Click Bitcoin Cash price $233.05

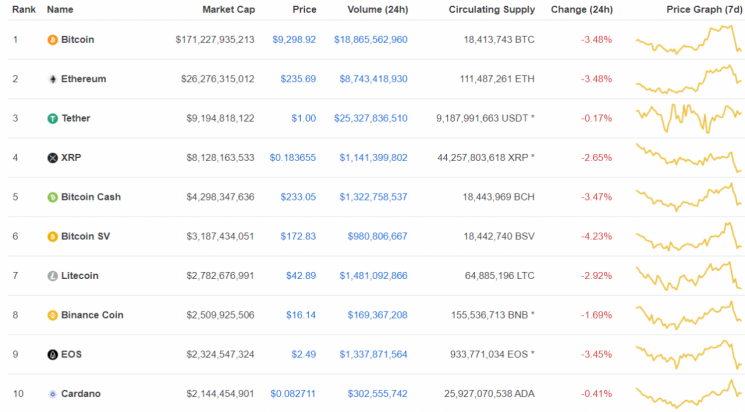(298, 197)
